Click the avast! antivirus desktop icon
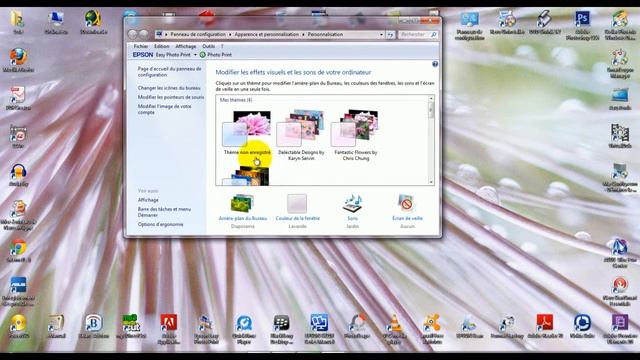 pos(432,329)
